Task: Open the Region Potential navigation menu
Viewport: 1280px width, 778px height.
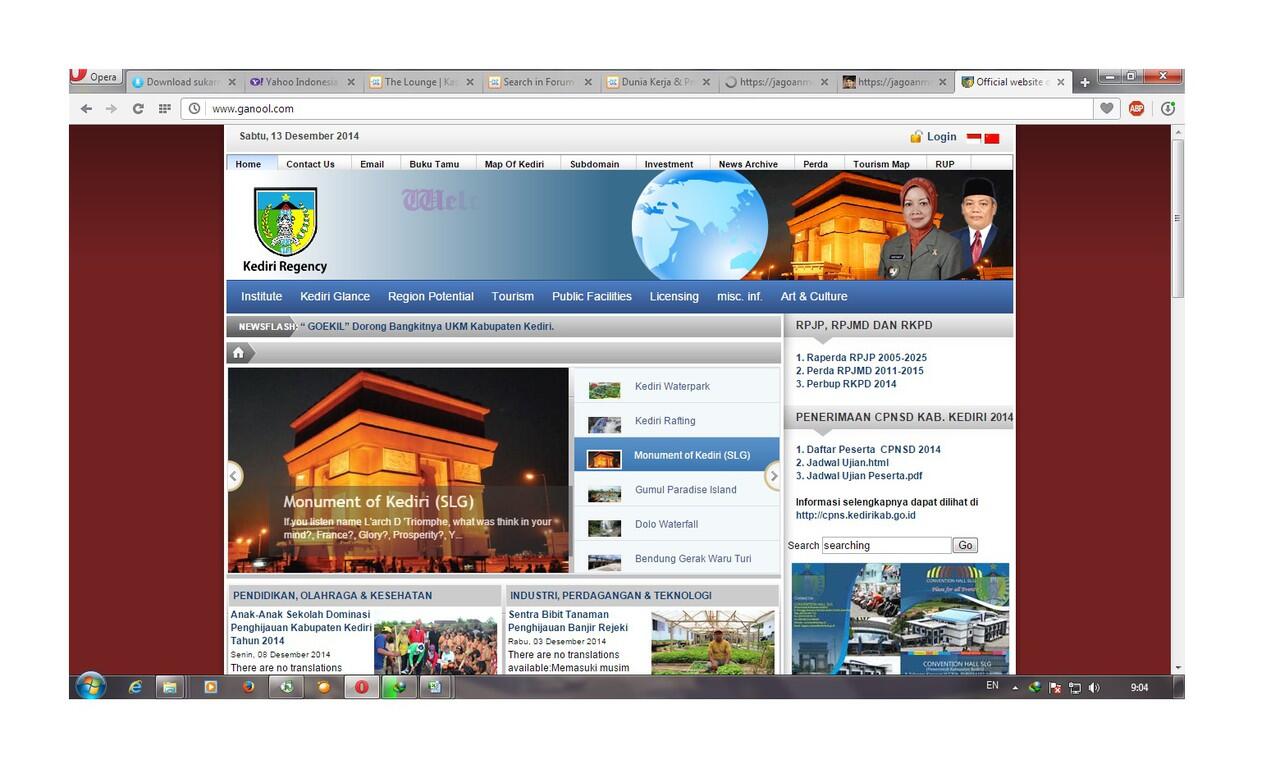Action: pyautogui.click(x=431, y=297)
